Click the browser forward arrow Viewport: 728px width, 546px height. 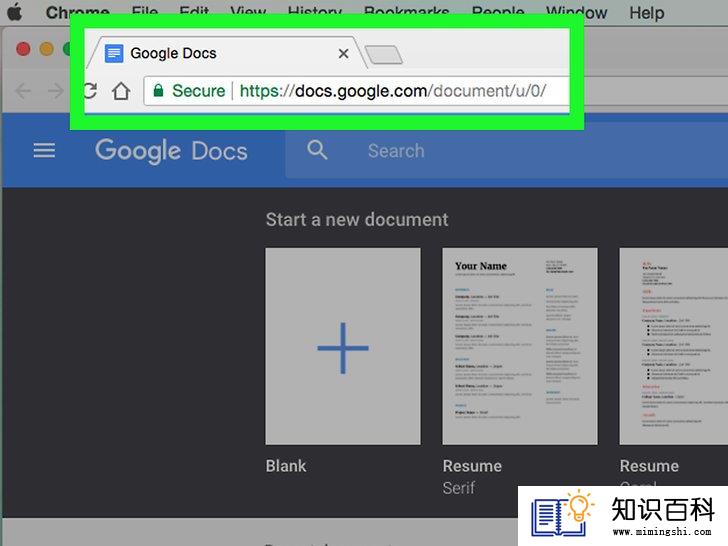[56, 91]
